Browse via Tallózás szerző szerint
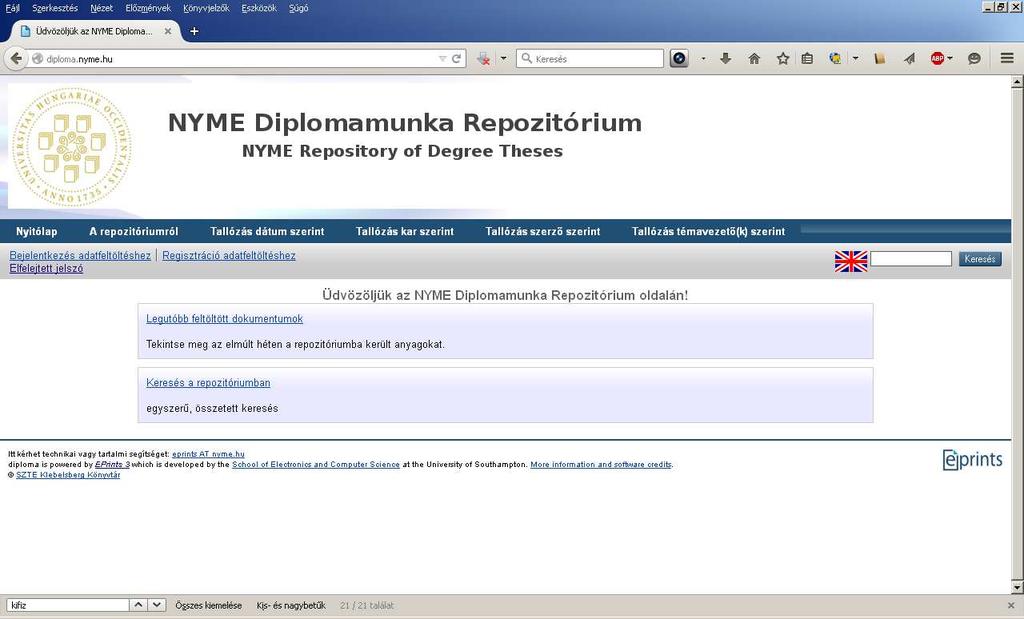The image size is (1024, 619). tap(543, 231)
